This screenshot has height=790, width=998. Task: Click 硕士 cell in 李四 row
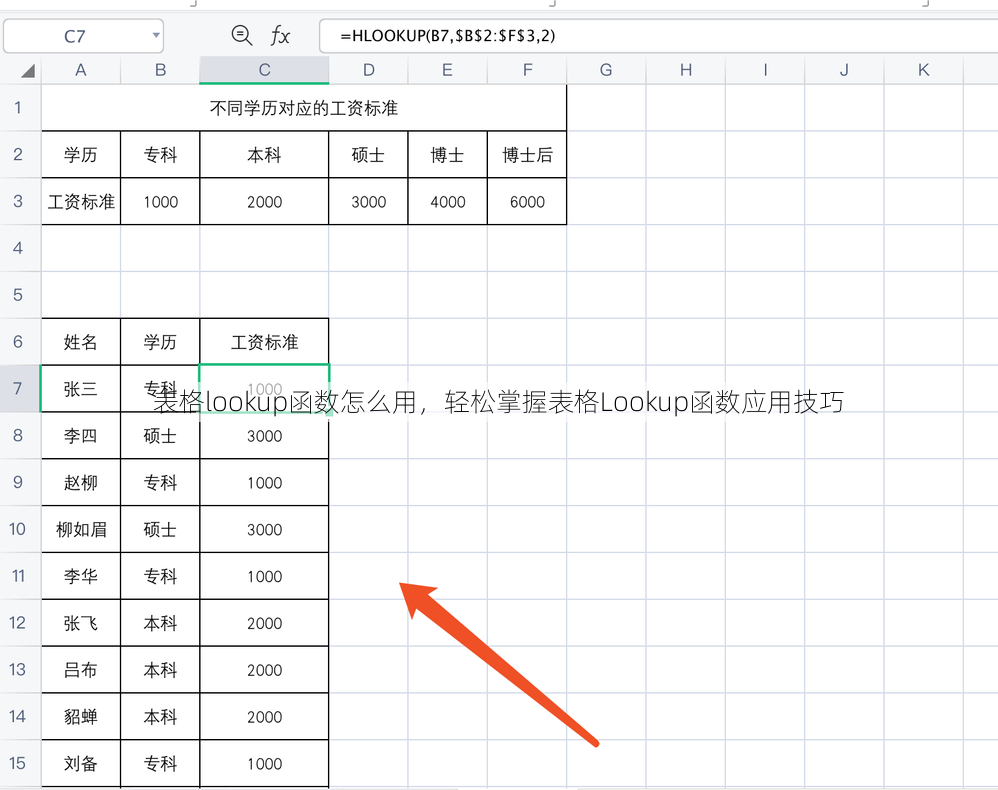pyautogui.click(x=160, y=435)
